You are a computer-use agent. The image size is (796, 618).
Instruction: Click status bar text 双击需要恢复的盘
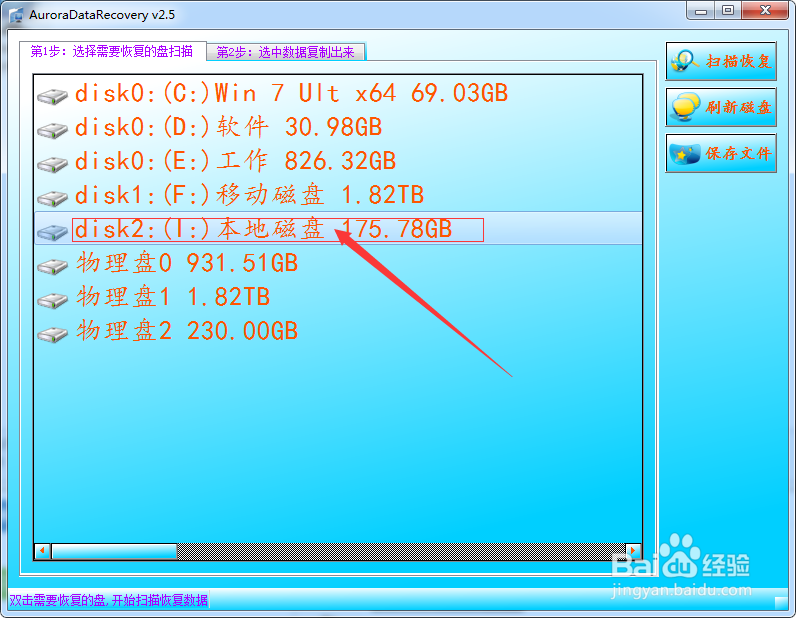coord(58,600)
